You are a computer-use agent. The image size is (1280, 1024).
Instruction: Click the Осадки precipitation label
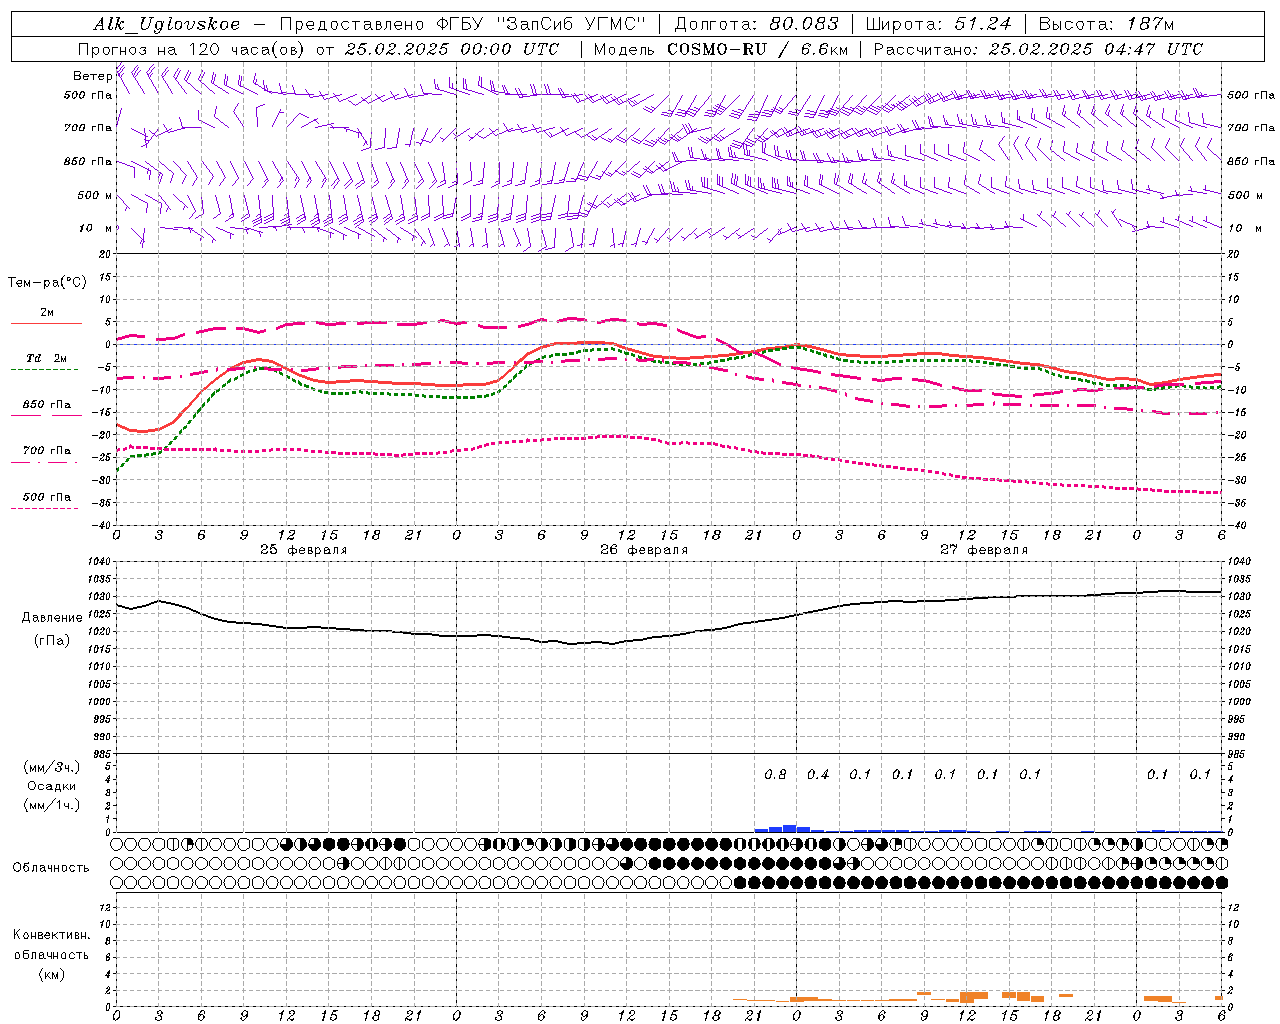pos(52,786)
